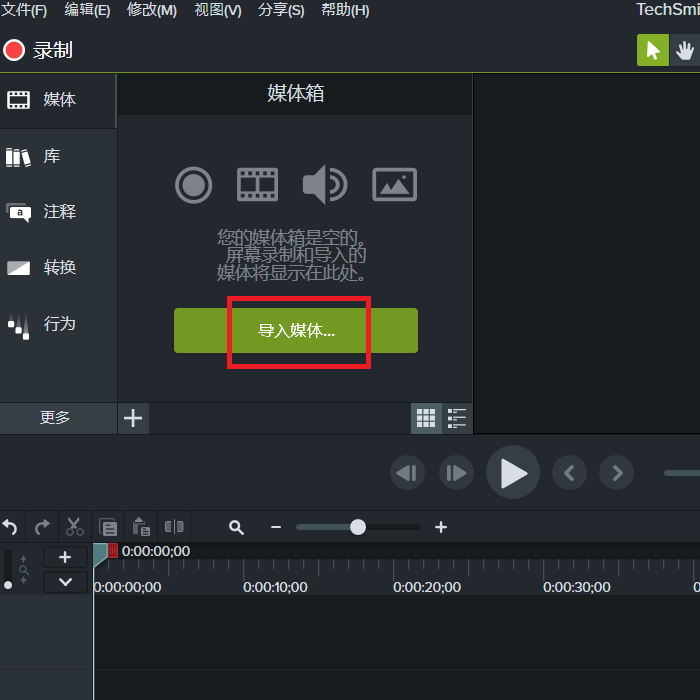700x700 pixels.
Task: Click the teal playhead in-point handle
Action: (100, 554)
